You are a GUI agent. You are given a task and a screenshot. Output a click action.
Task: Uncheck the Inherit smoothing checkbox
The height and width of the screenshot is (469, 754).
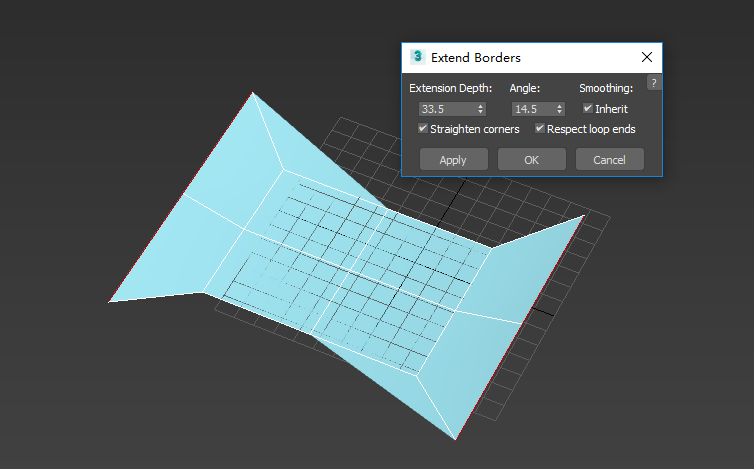tap(588, 108)
